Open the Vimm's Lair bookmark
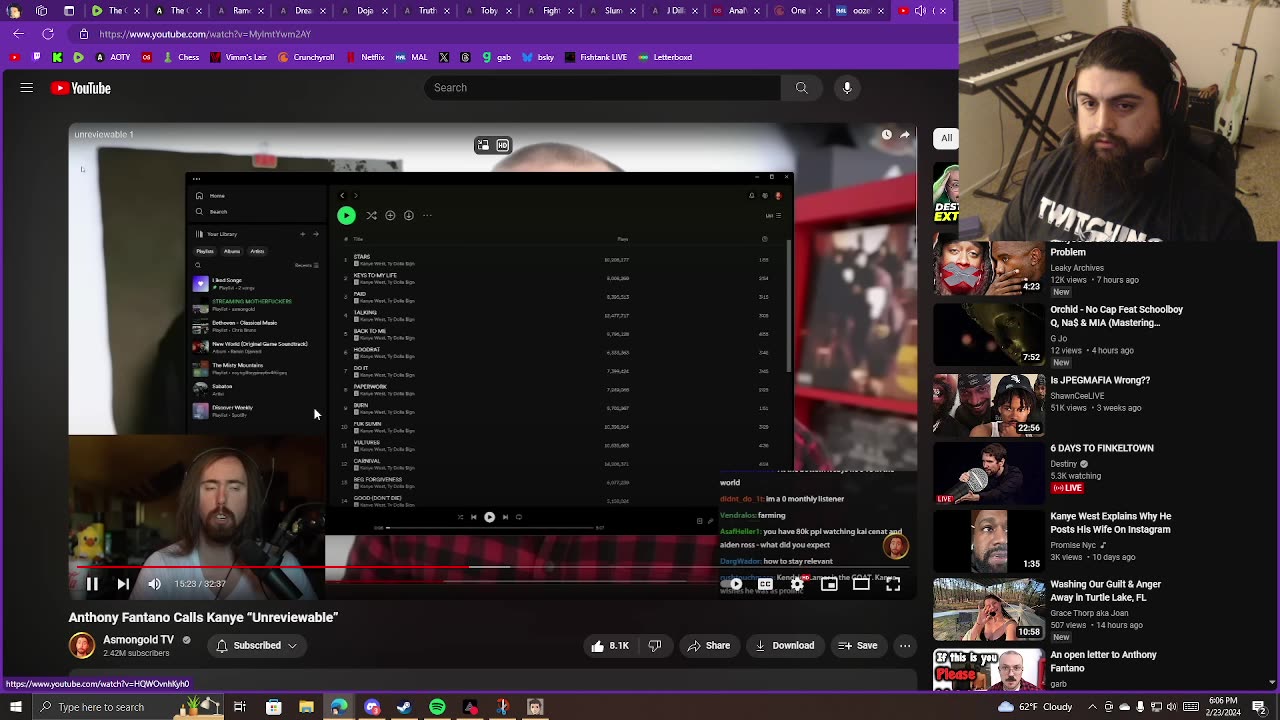1280x720 pixels. (238, 57)
